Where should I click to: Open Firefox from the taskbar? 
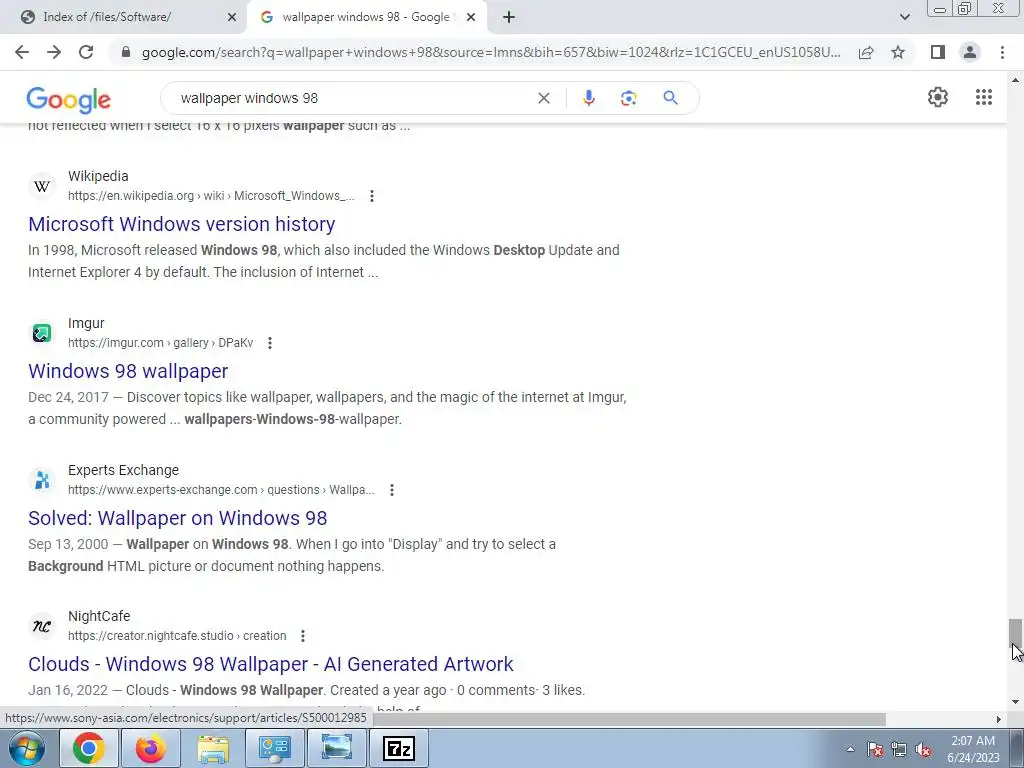151,748
